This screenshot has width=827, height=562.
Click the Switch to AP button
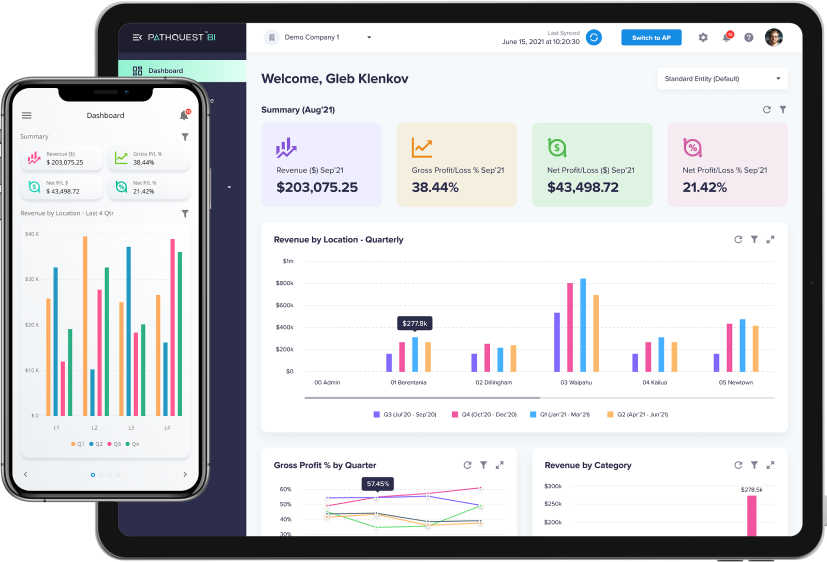pos(651,37)
